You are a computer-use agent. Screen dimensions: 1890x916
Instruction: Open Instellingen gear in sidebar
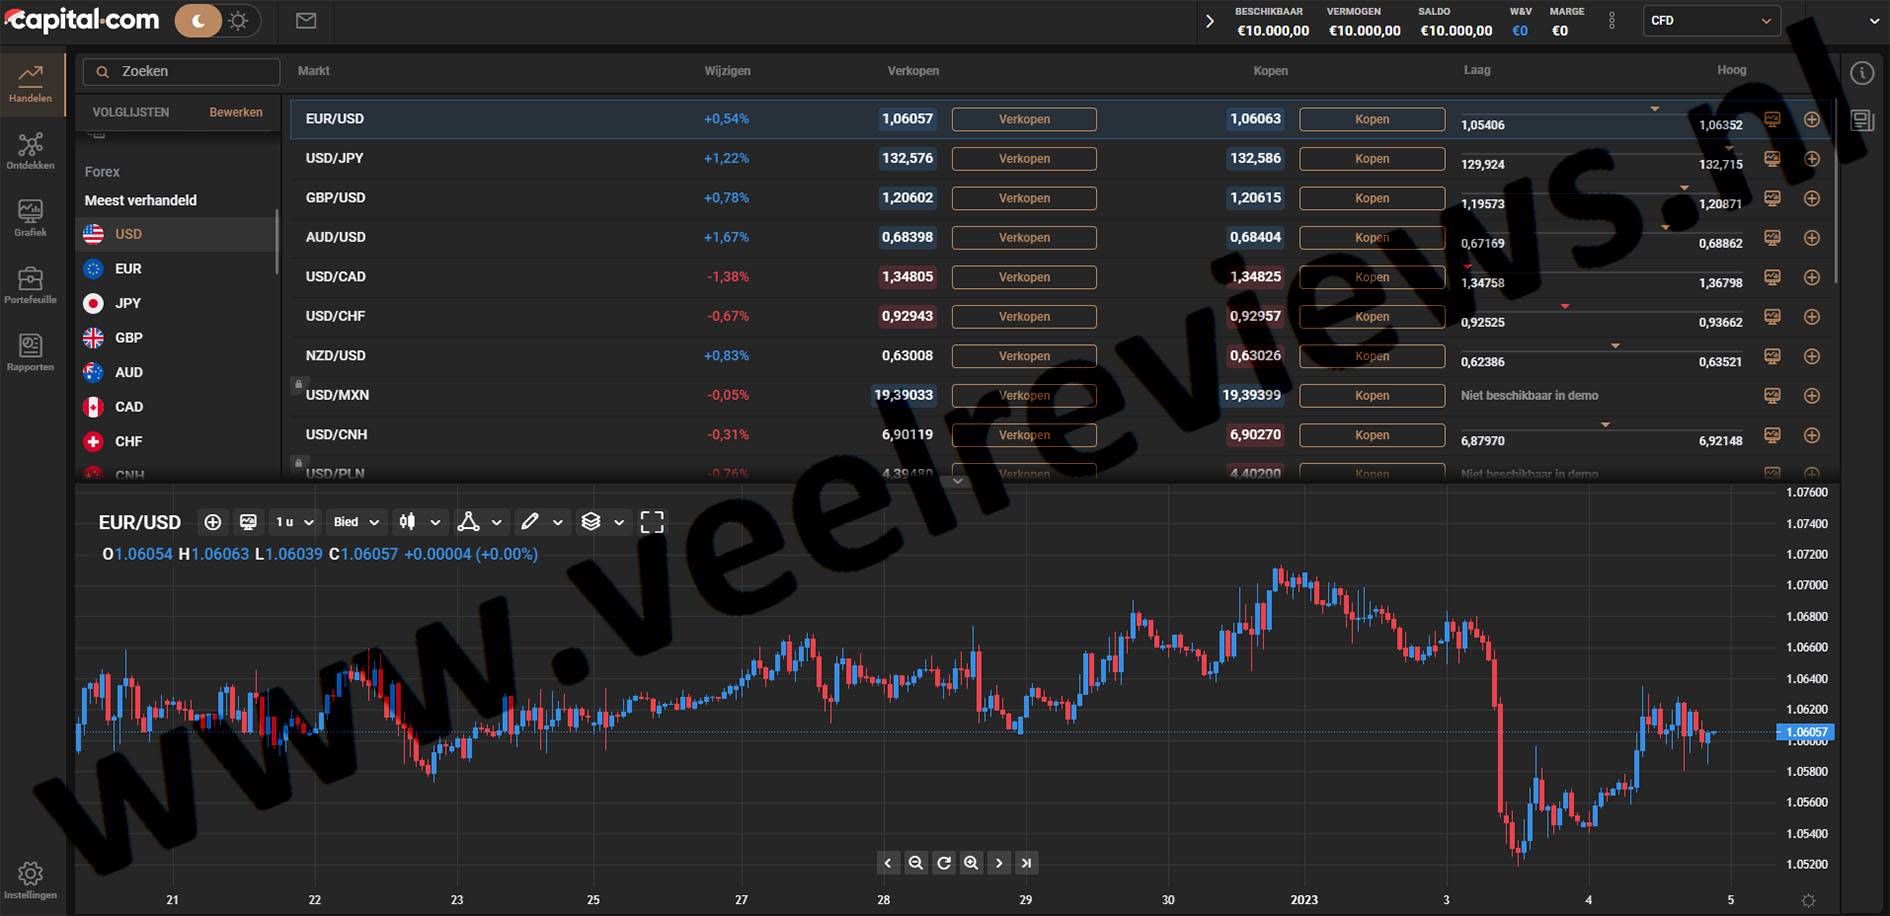[30, 880]
